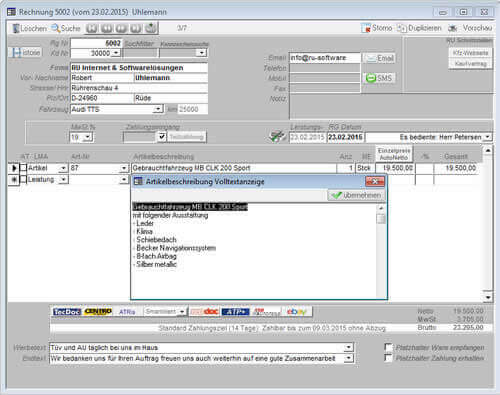The width and height of the screenshot is (500, 395).
Task: Close the Artikelbeschreibung Volltextanzeige dialog
Action: 375,182
